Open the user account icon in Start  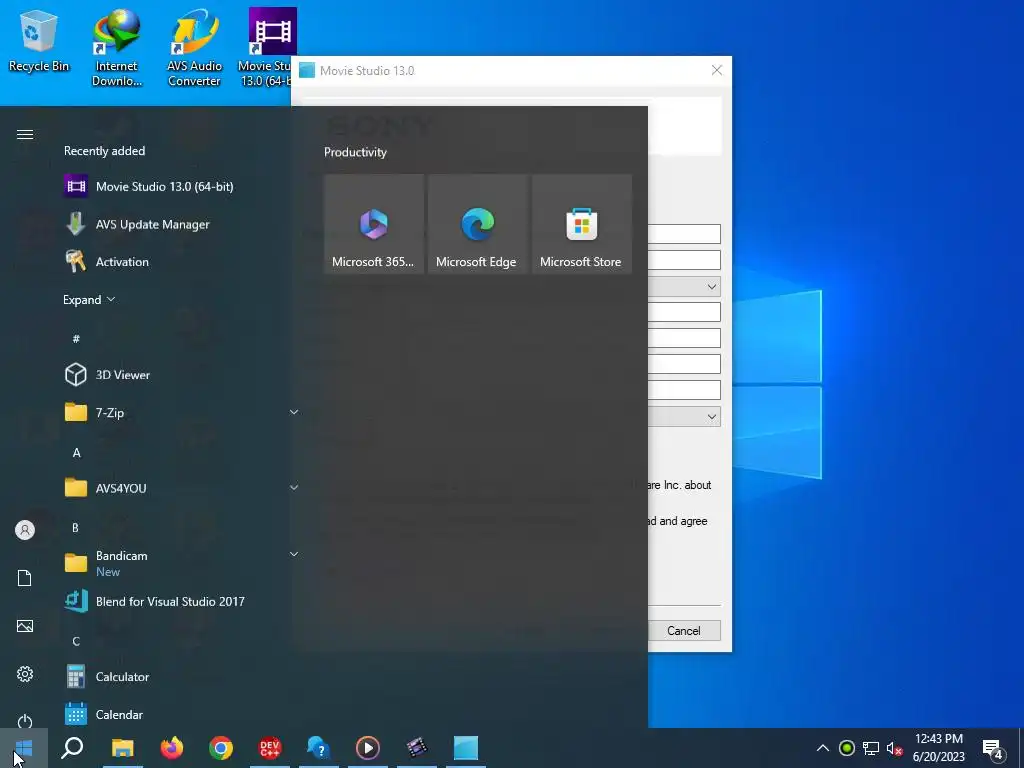point(25,530)
